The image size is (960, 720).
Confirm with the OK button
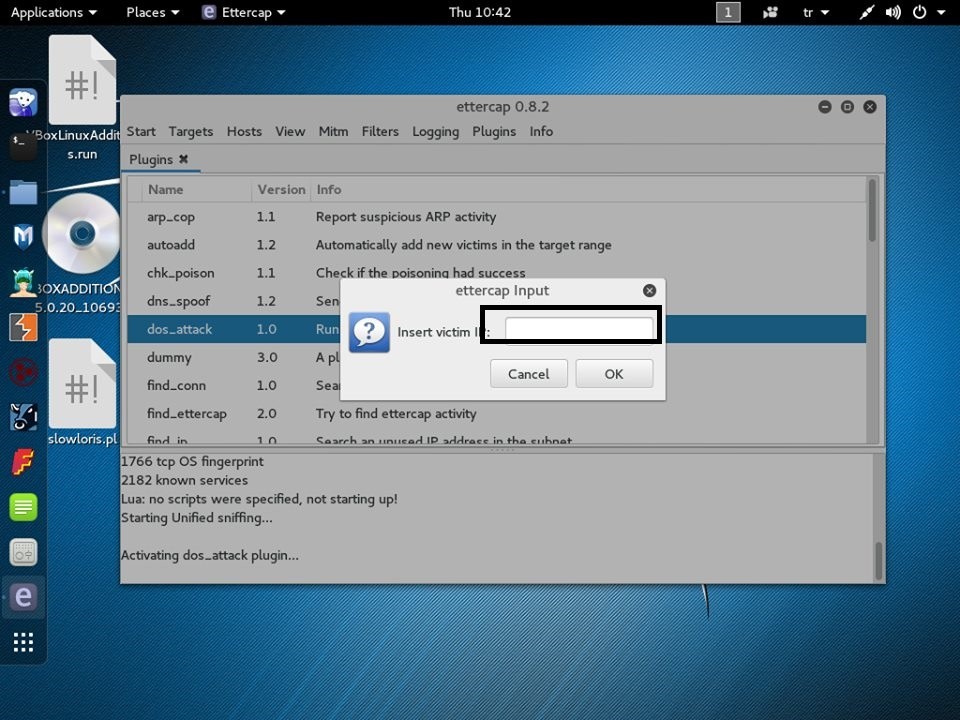614,373
